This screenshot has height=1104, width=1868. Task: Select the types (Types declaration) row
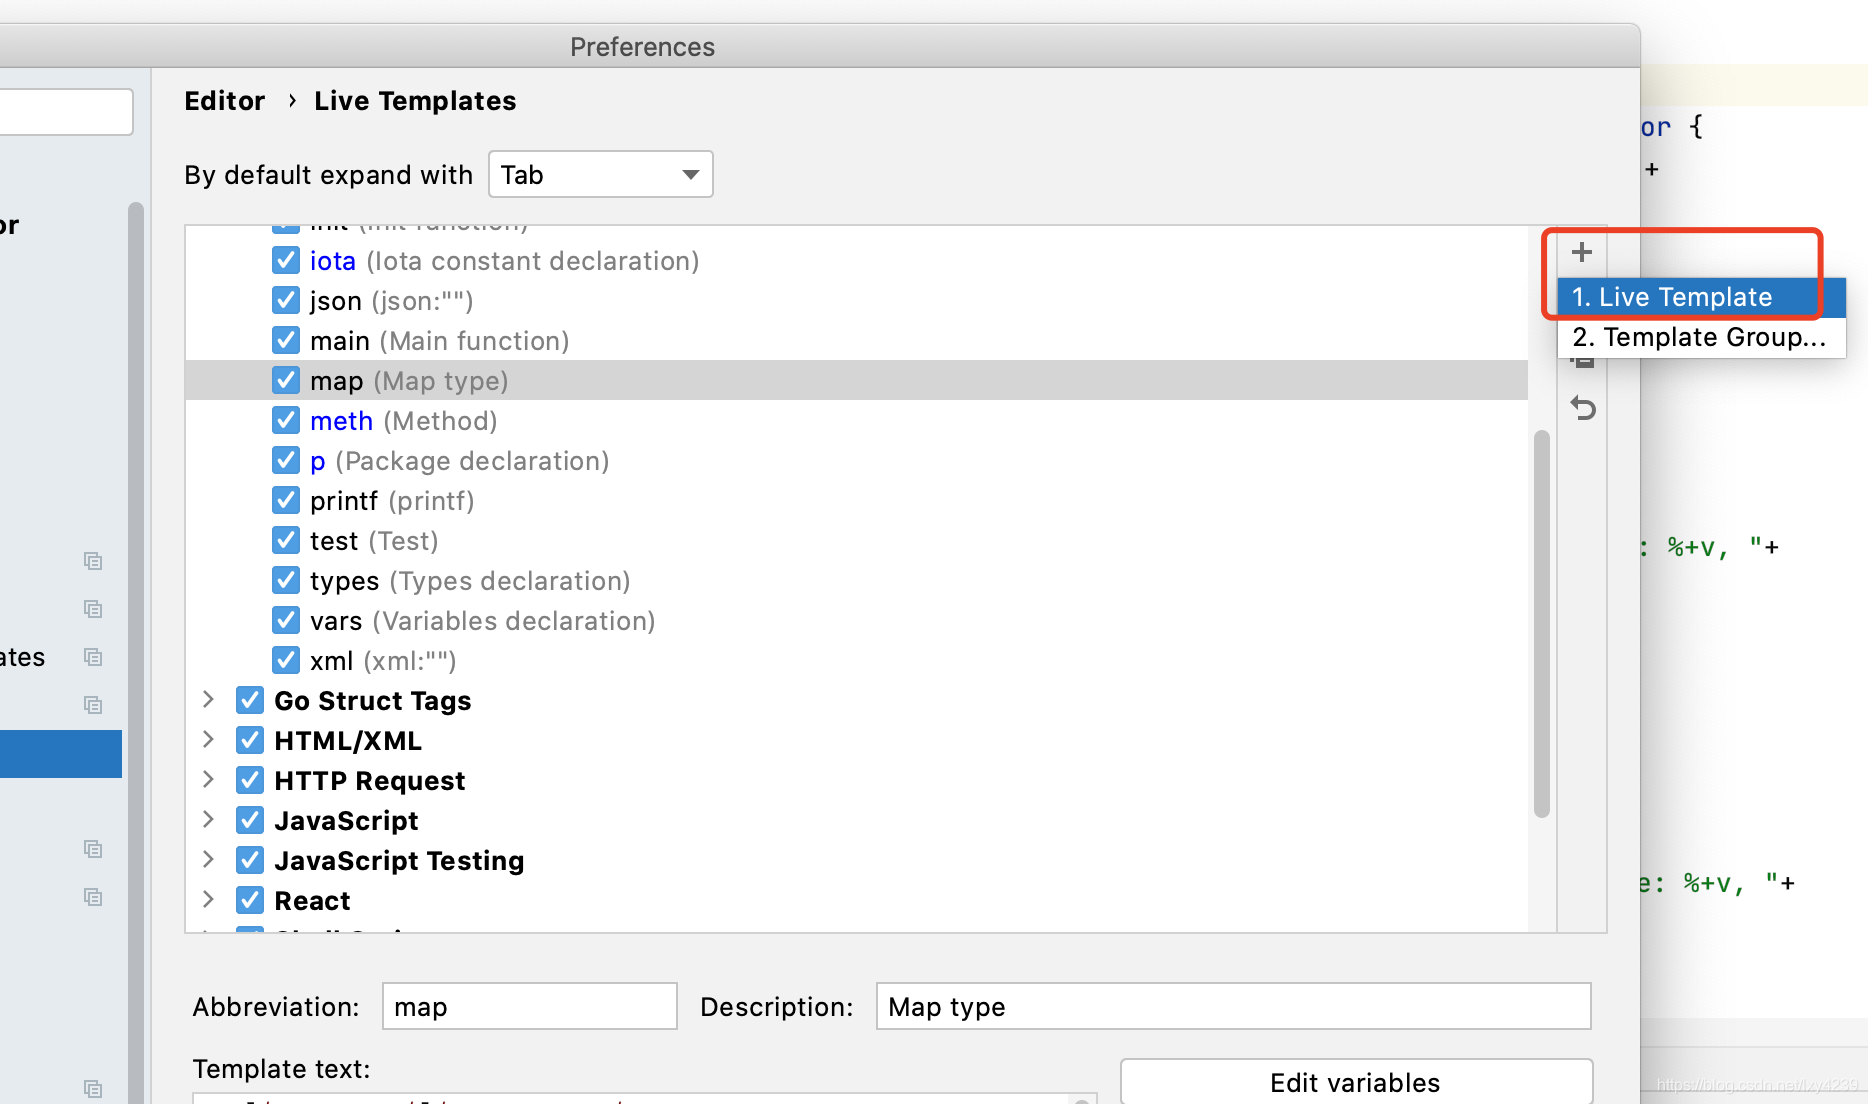coord(857,580)
